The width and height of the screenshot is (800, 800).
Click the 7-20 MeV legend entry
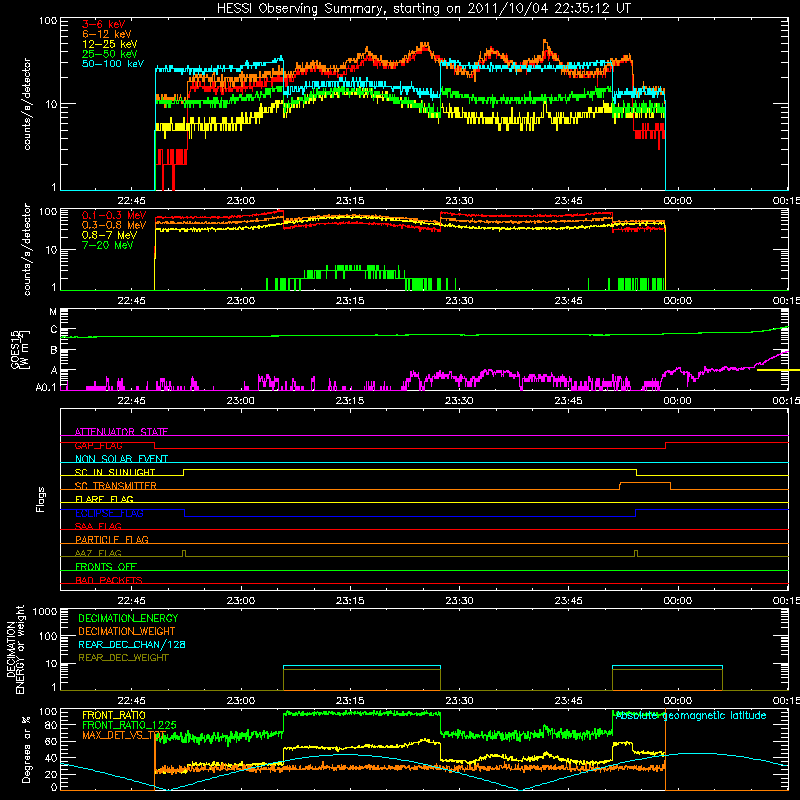click(108, 245)
